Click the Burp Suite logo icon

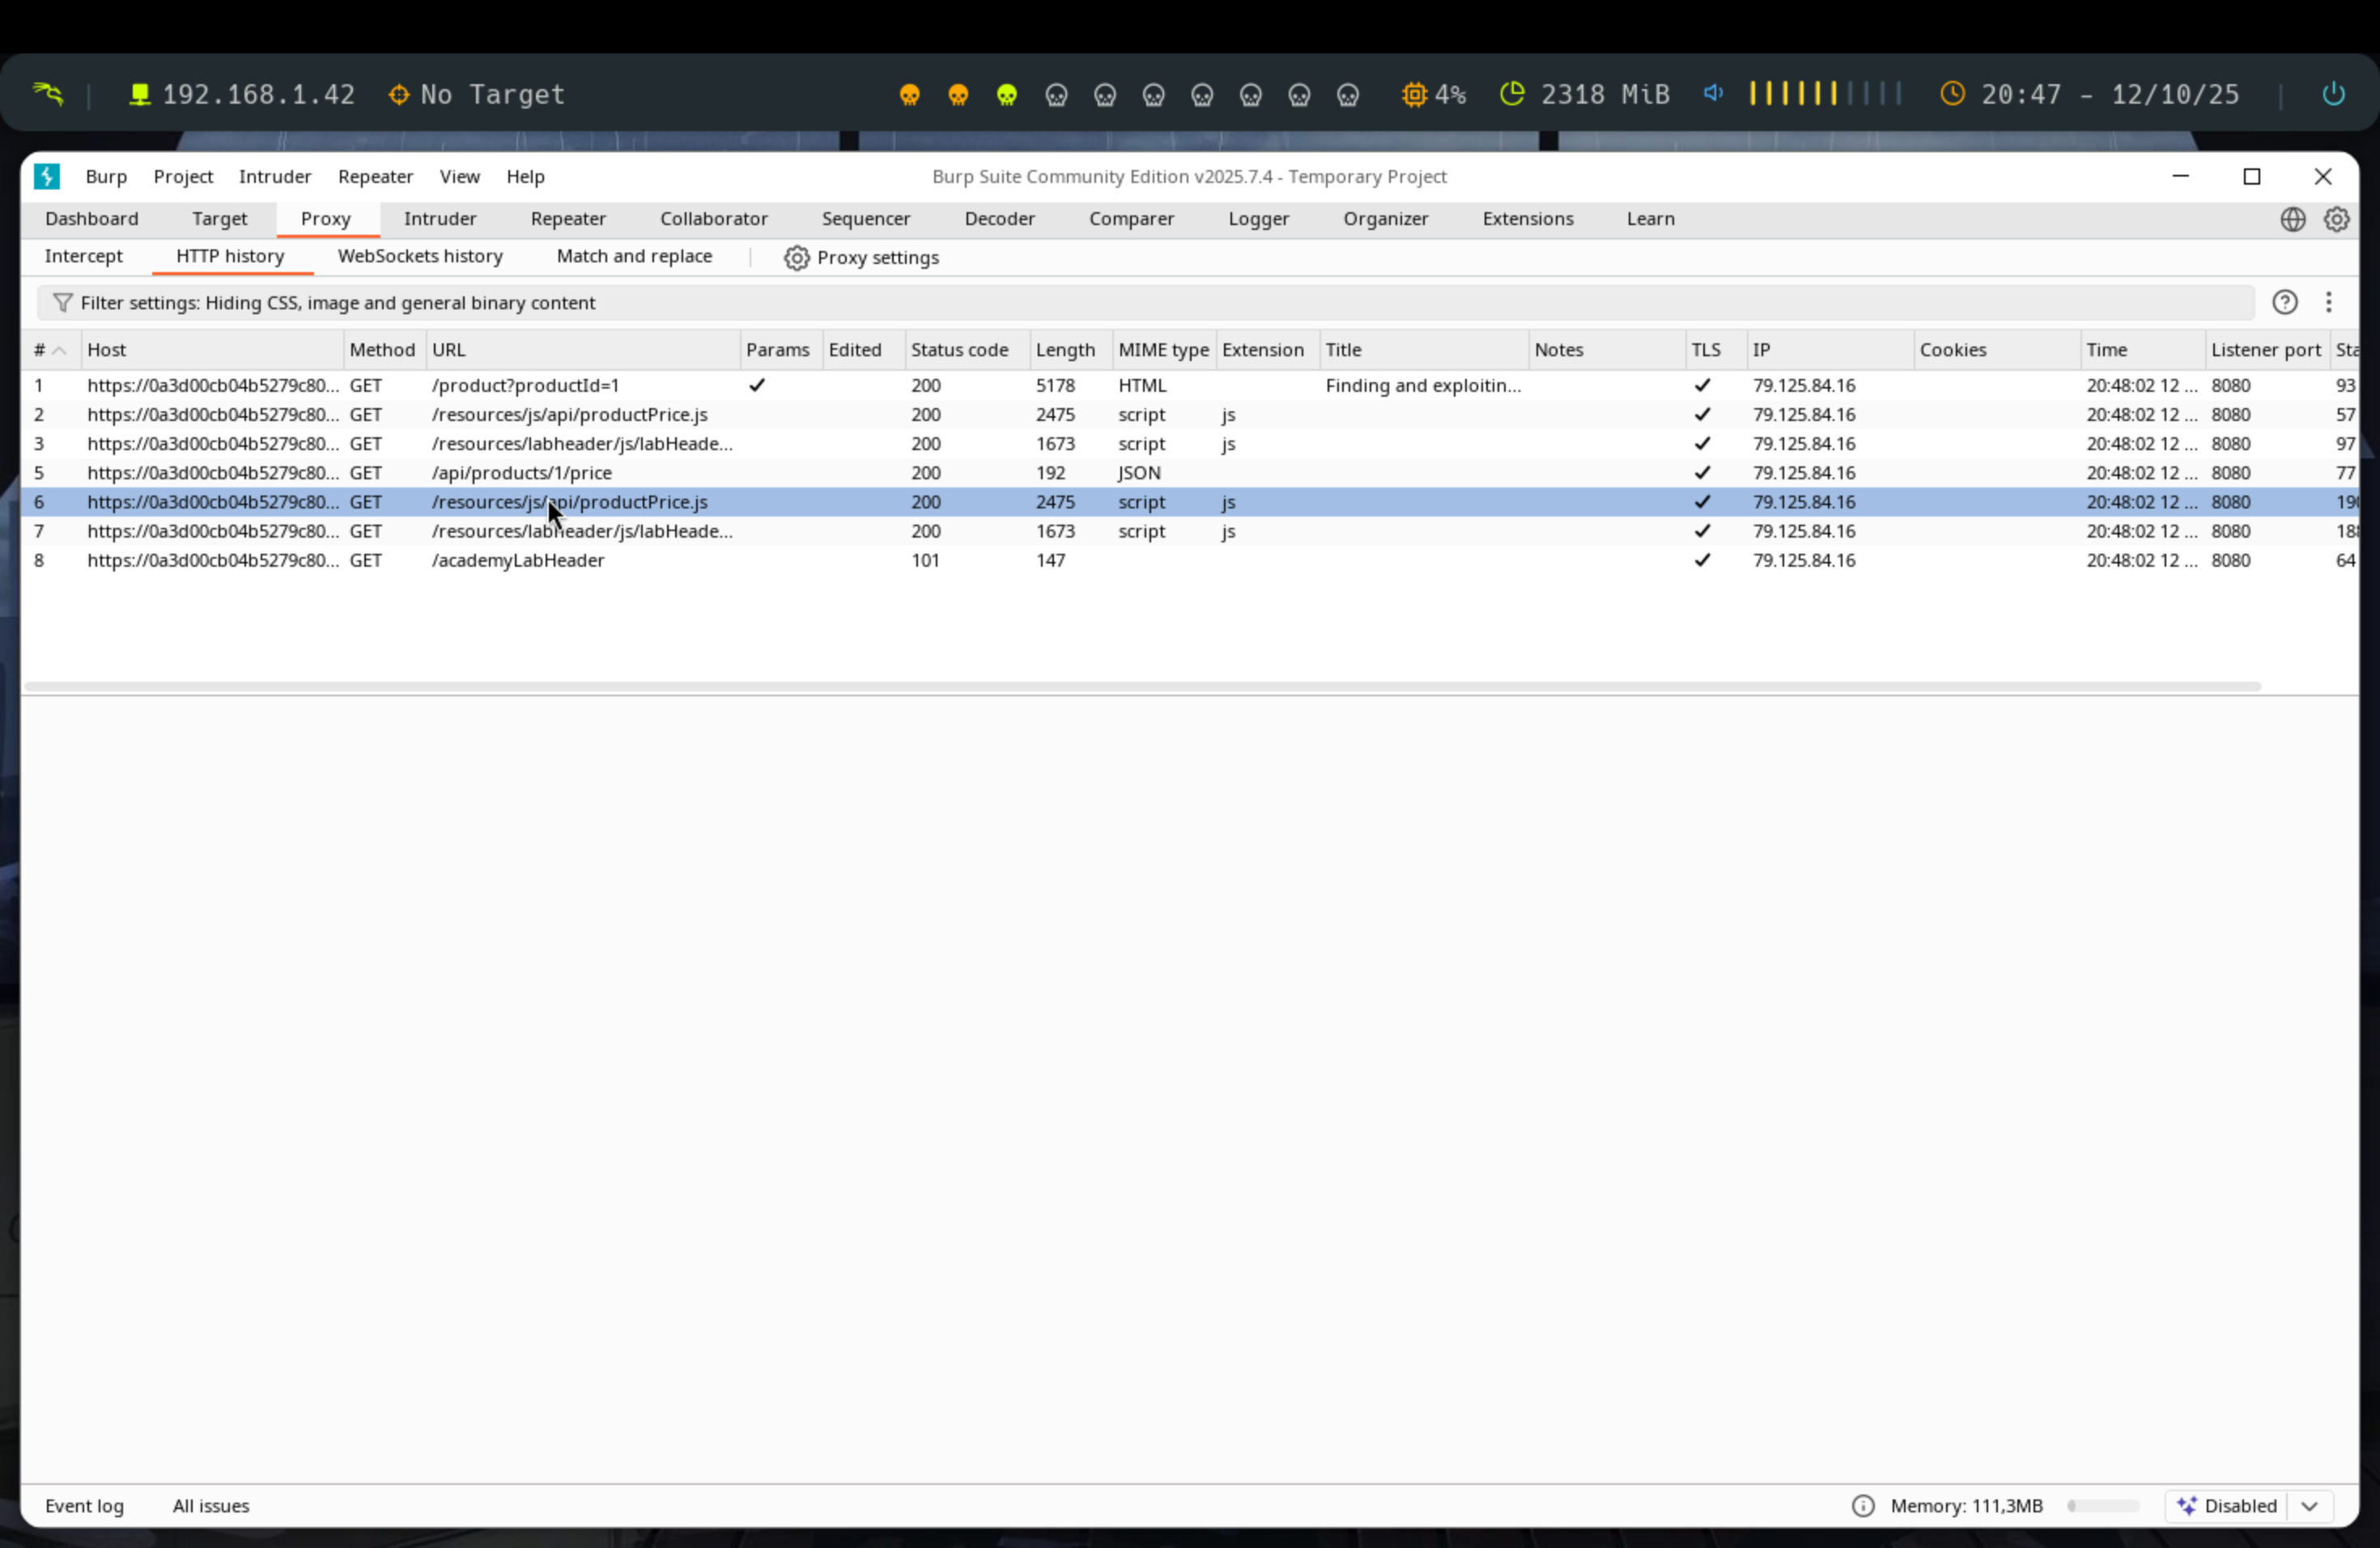click(46, 177)
